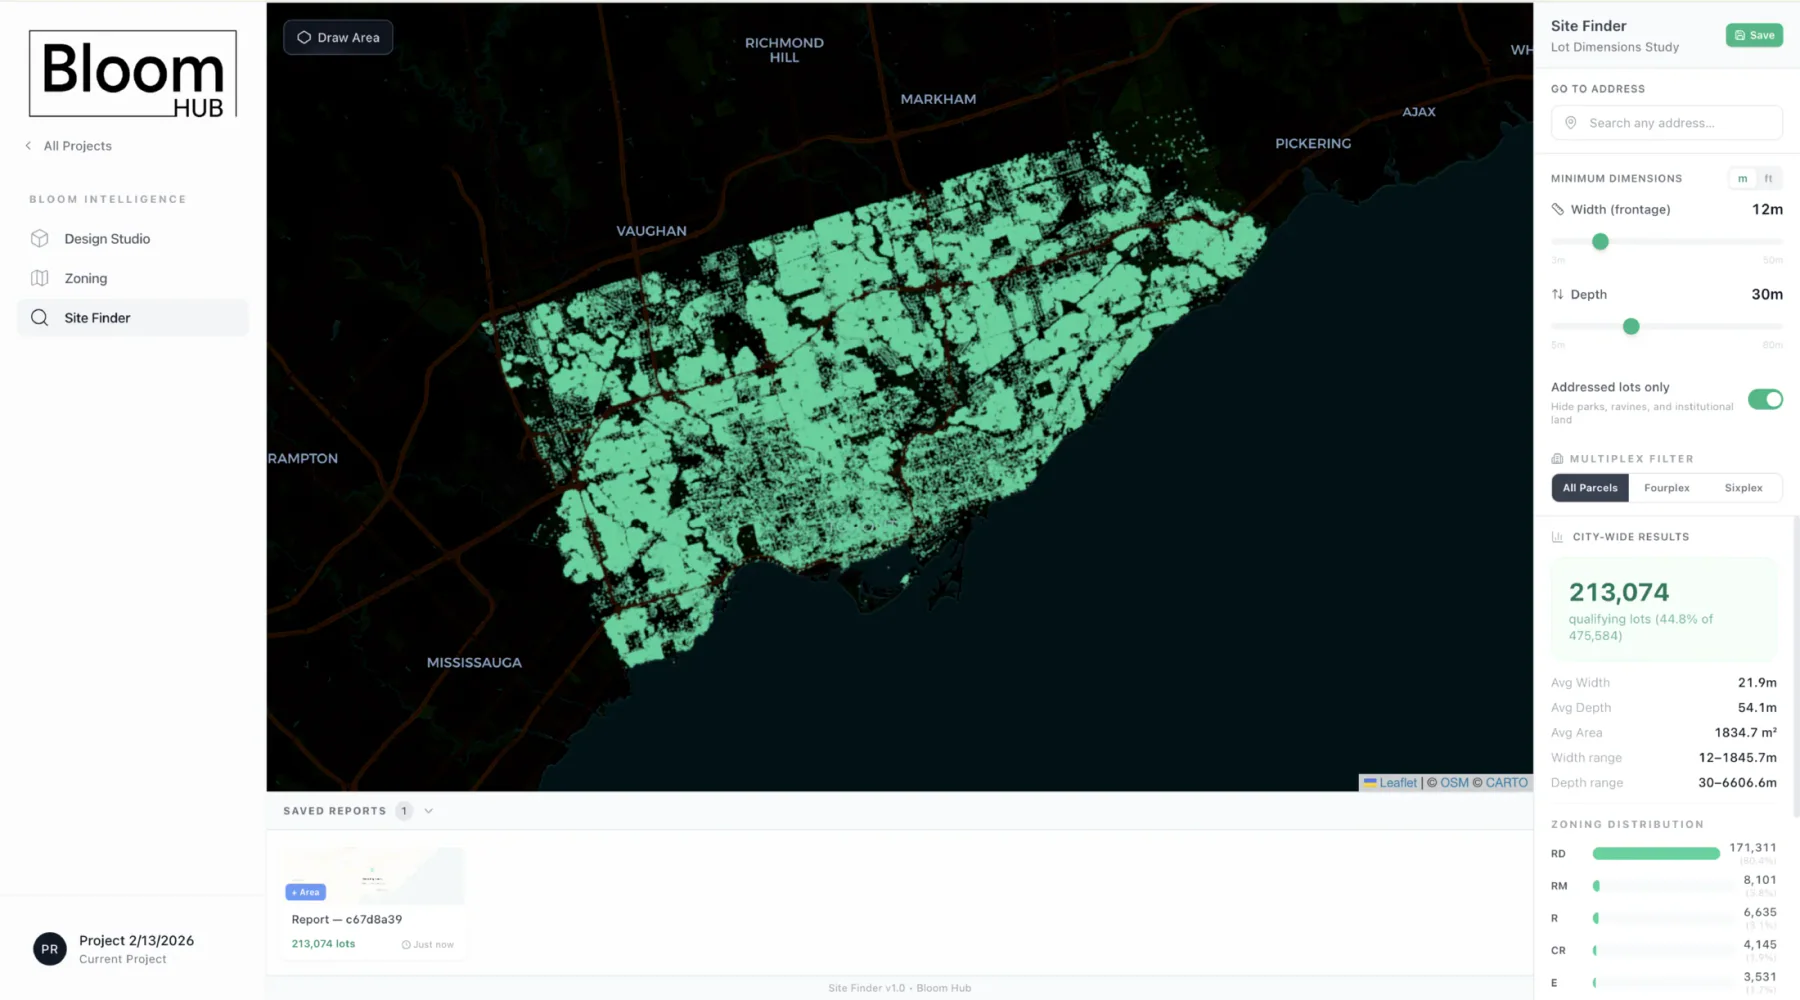Switch to the Sixplex filter tab

click(x=1744, y=488)
